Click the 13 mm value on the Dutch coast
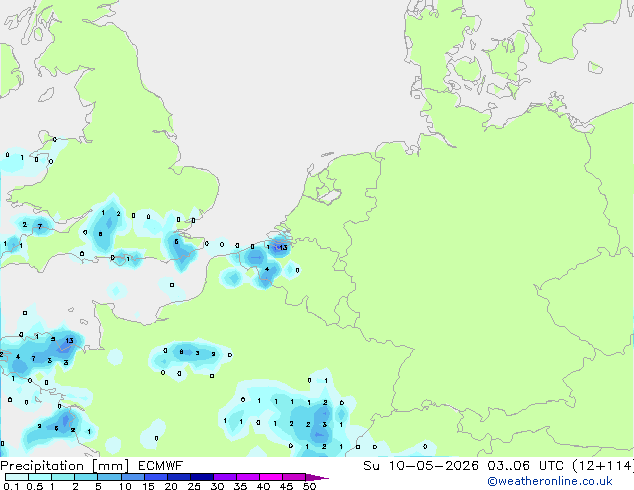 [283, 247]
